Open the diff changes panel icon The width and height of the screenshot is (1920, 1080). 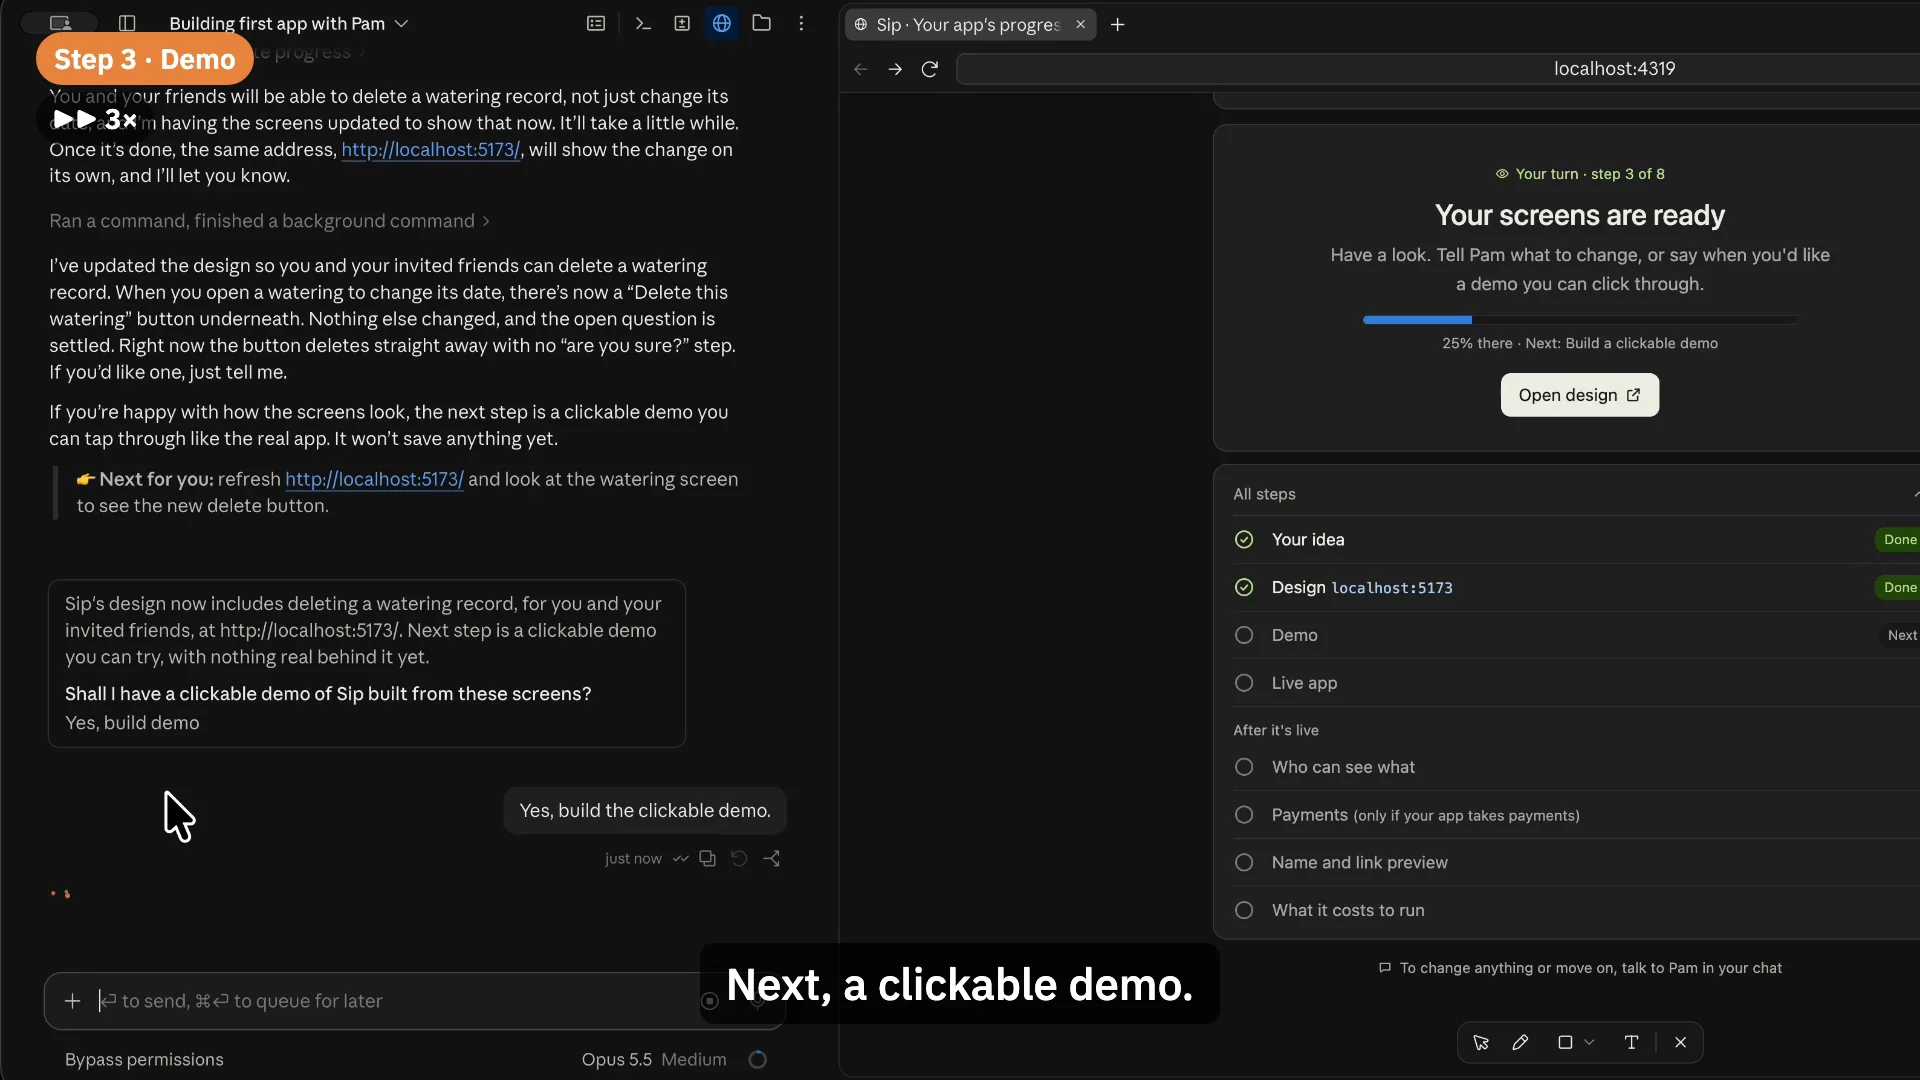[682, 23]
